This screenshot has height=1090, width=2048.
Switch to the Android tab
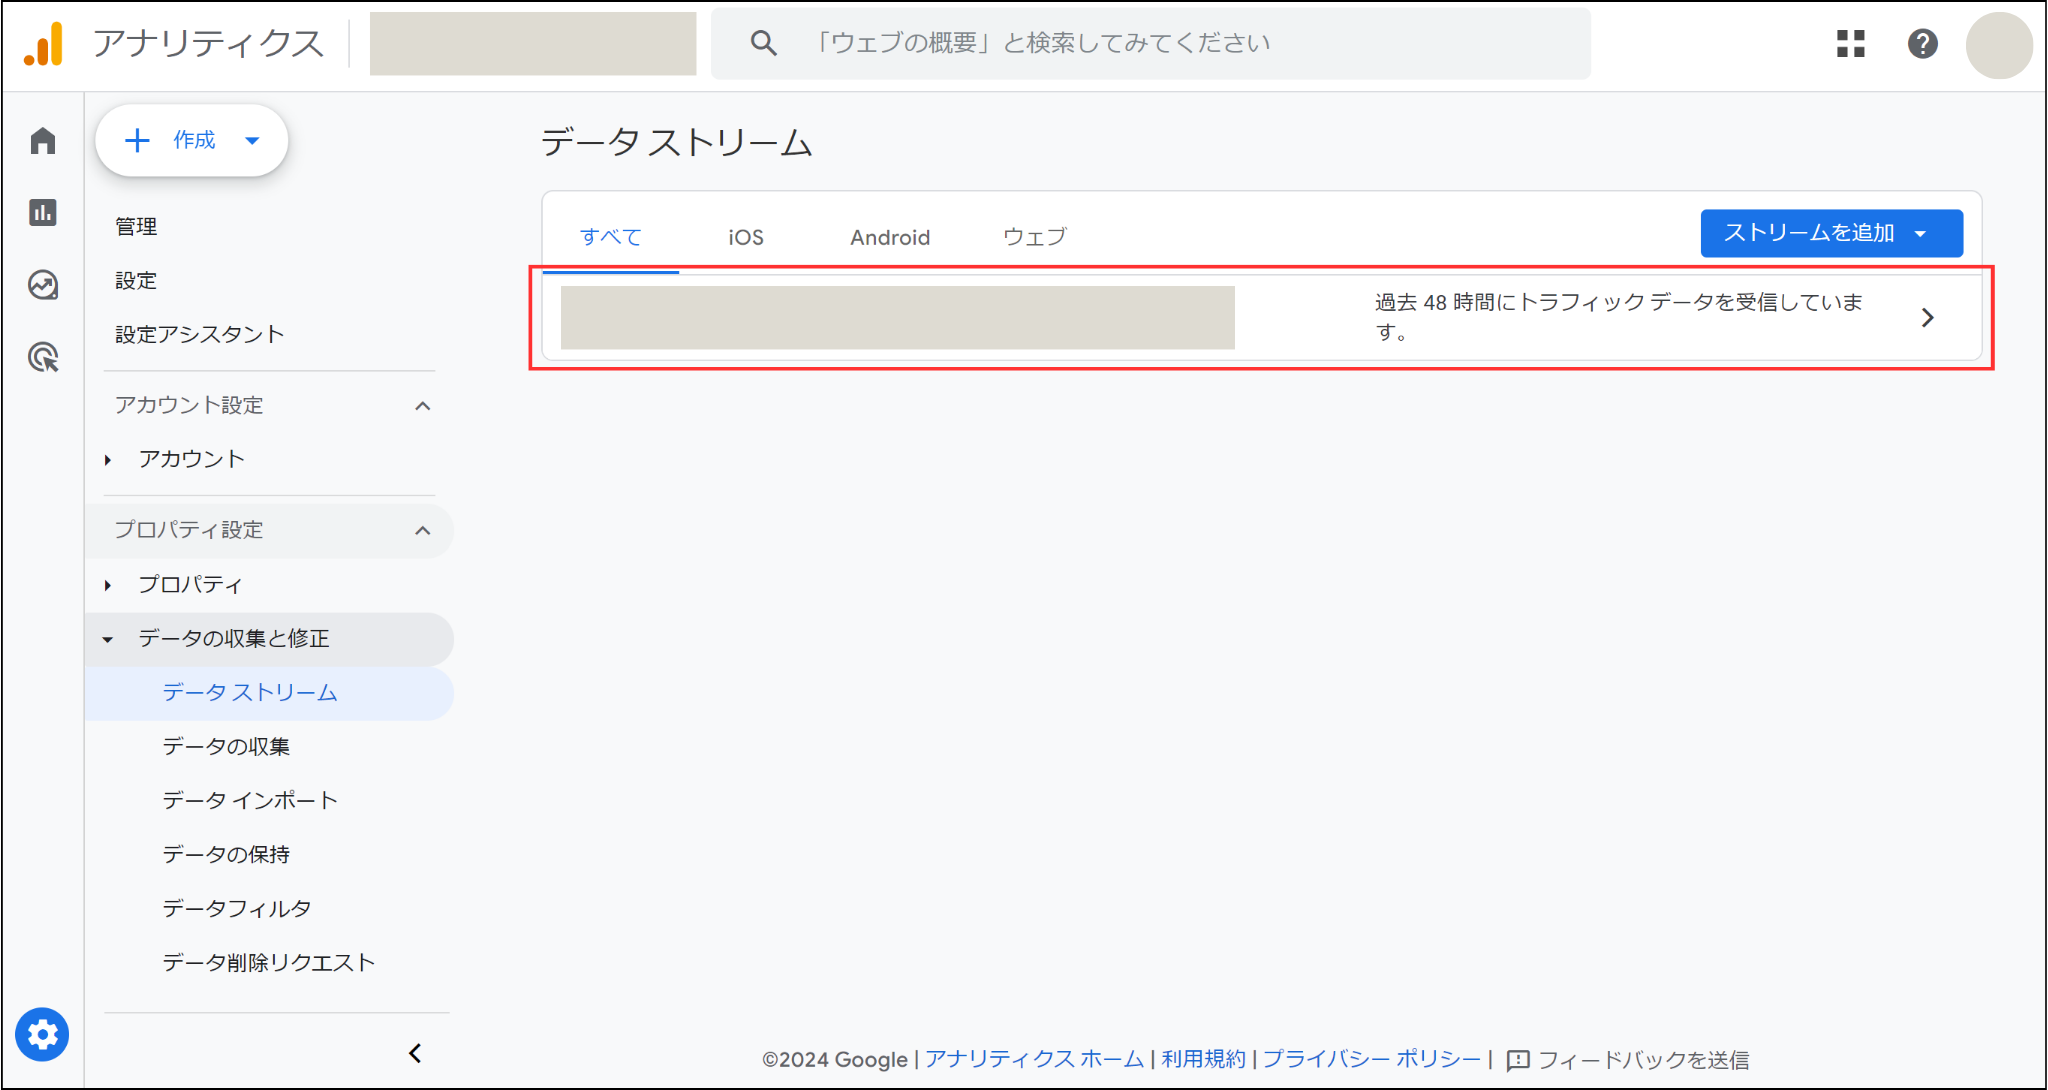[890, 237]
